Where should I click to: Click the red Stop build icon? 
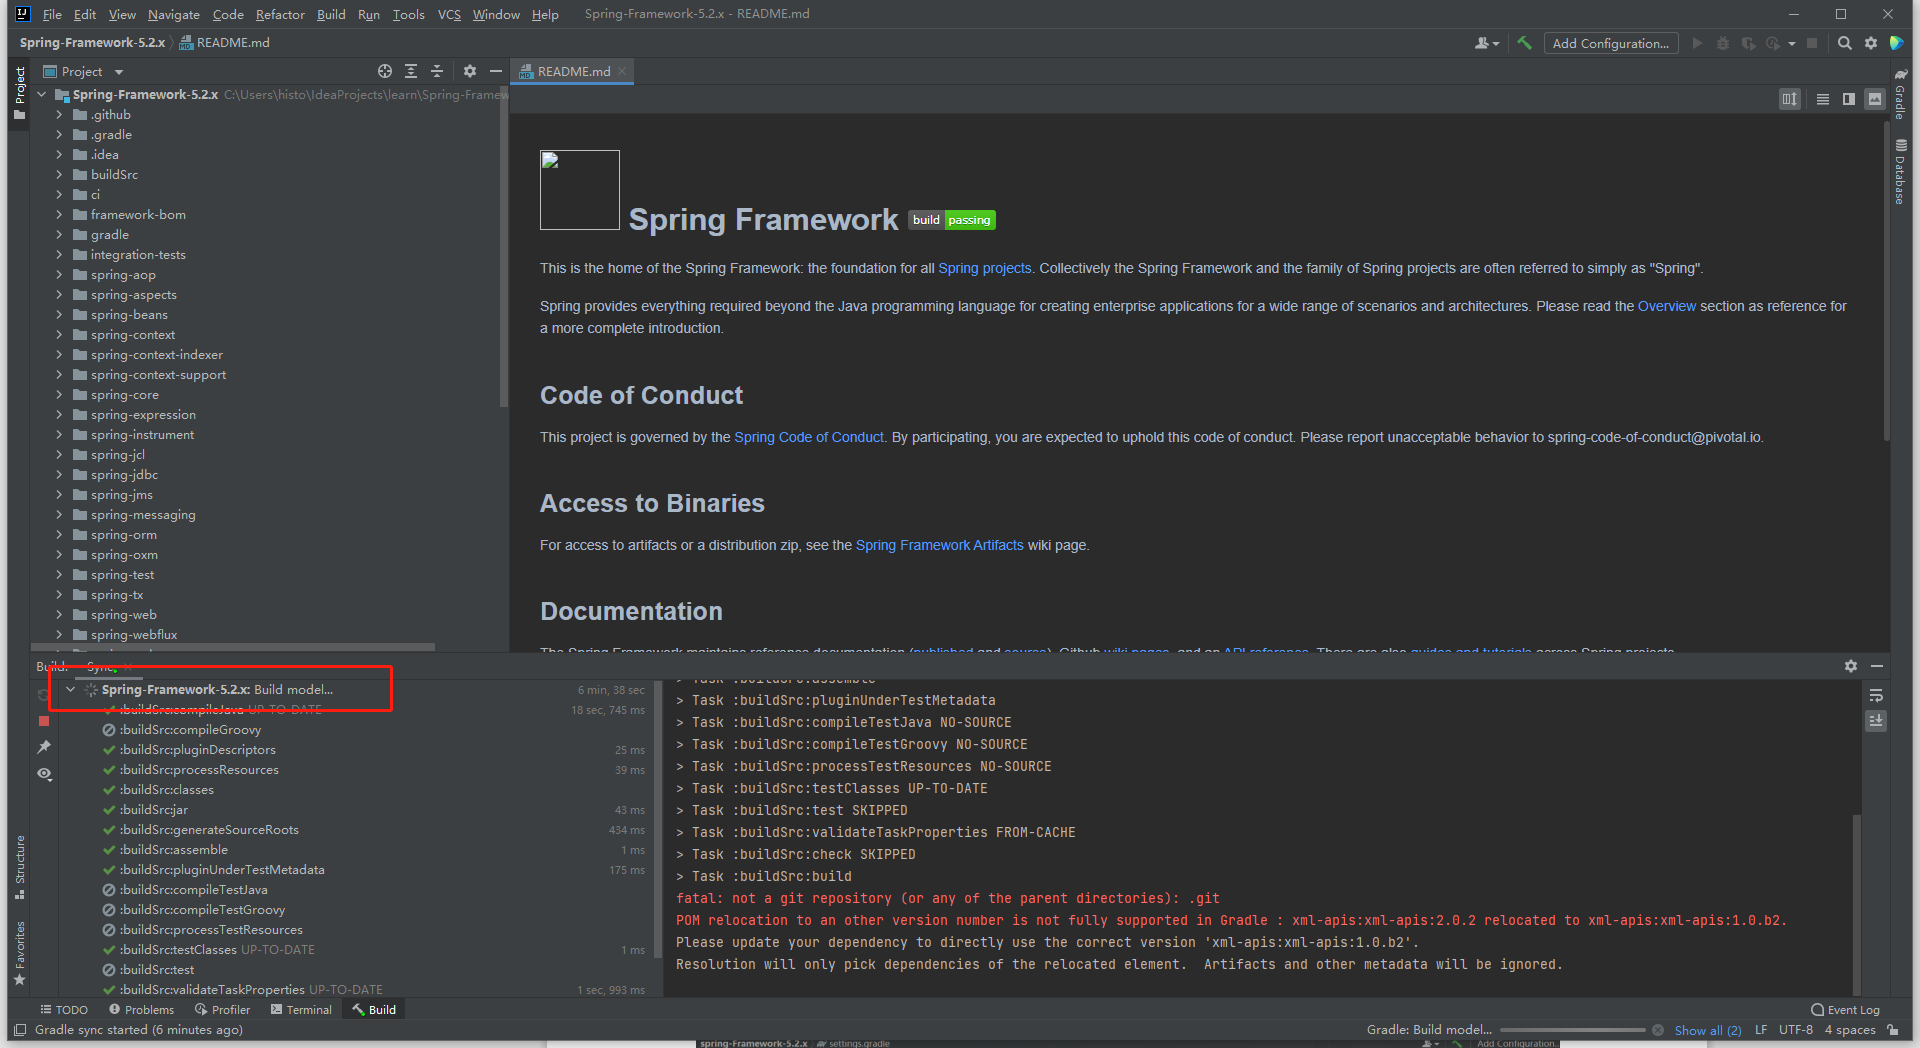point(44,721)
